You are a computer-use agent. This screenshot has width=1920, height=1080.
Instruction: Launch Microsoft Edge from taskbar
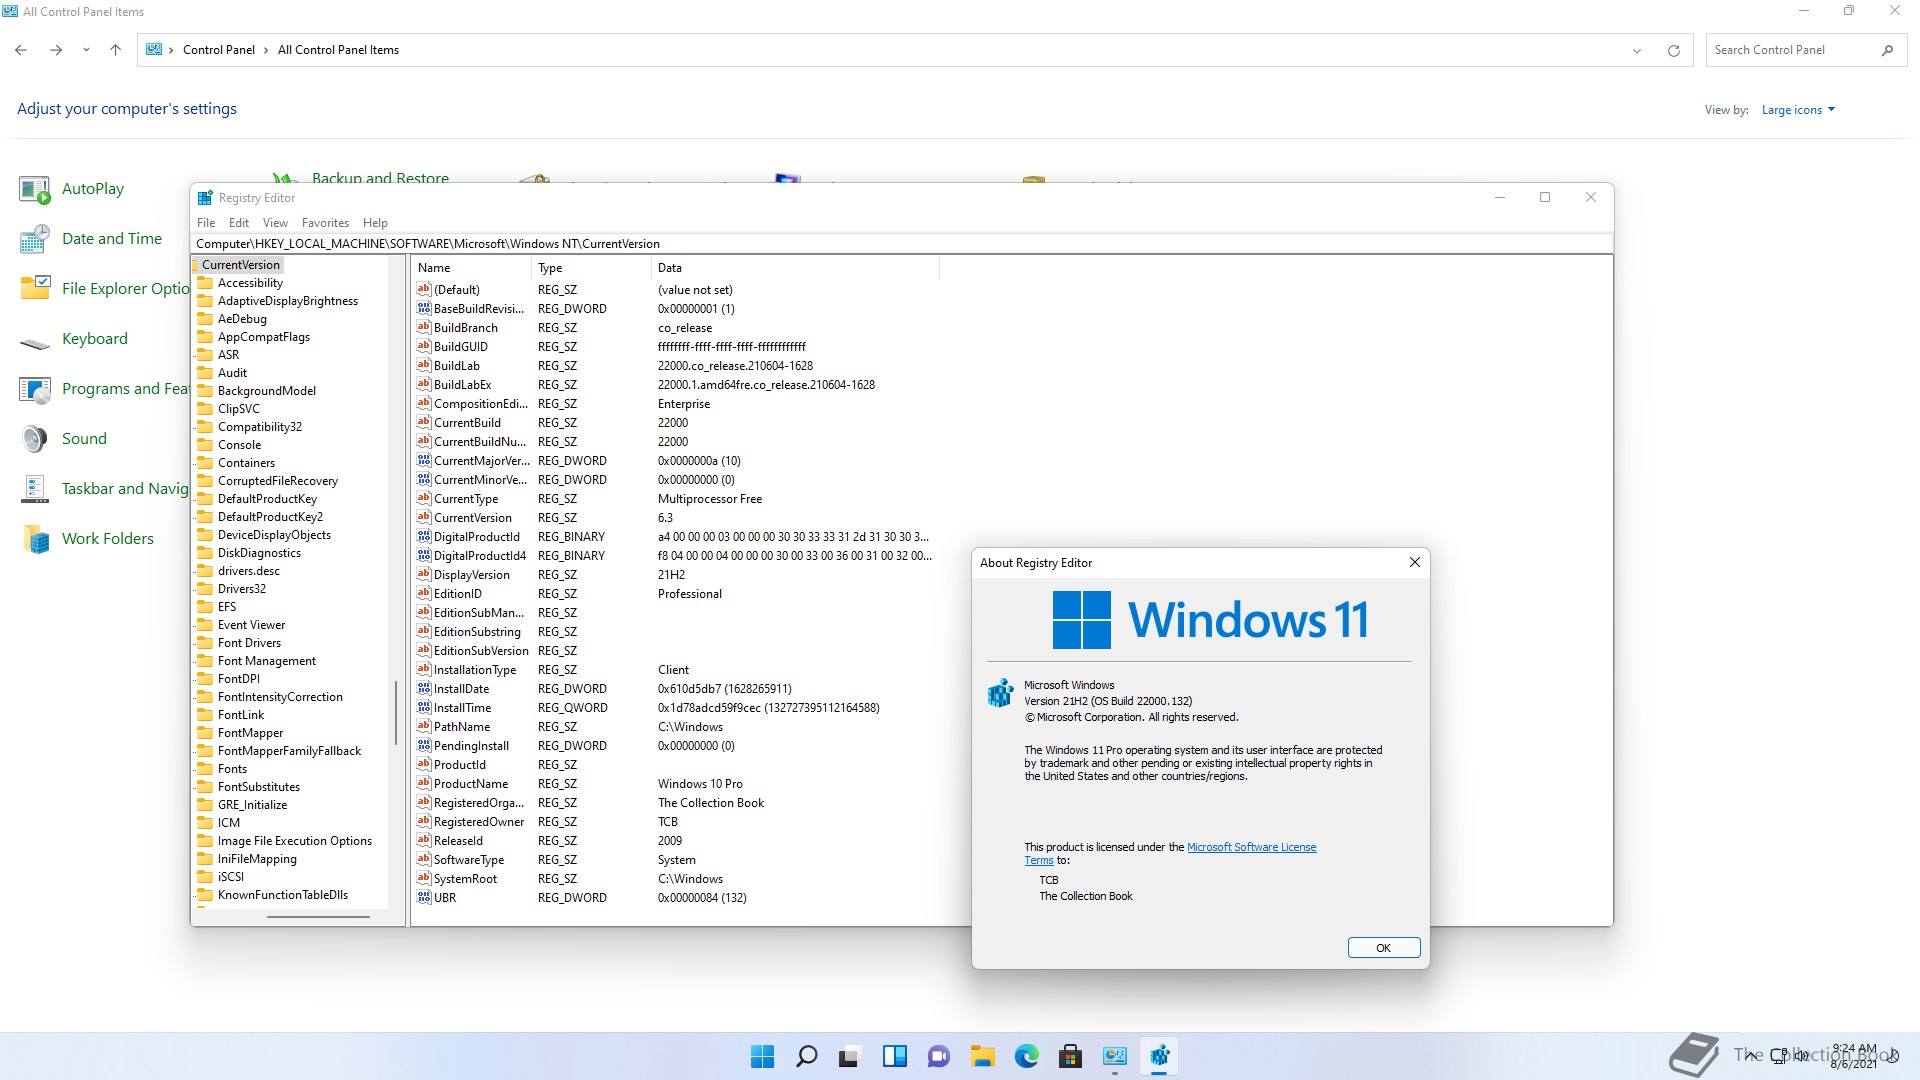point(1026,1056)
